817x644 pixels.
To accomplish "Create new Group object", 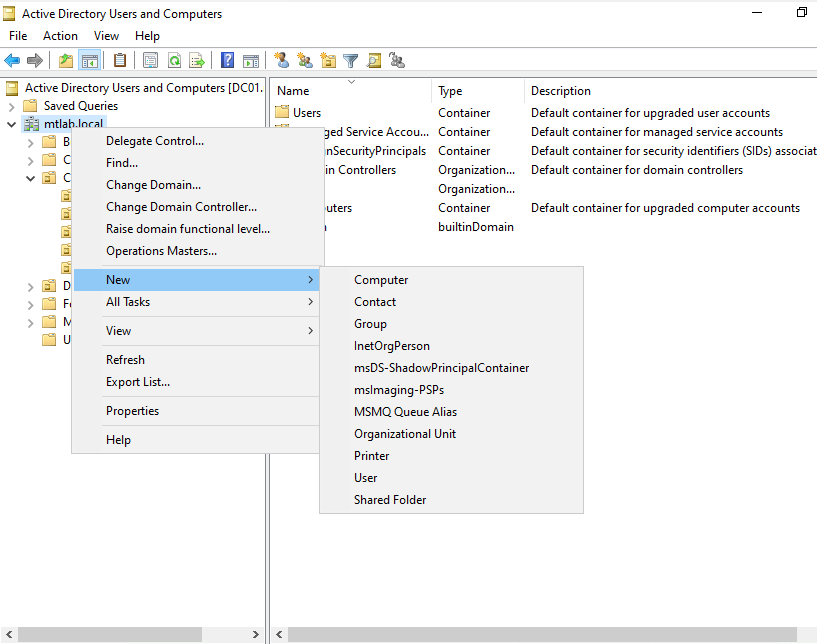I will pos(451,324).
